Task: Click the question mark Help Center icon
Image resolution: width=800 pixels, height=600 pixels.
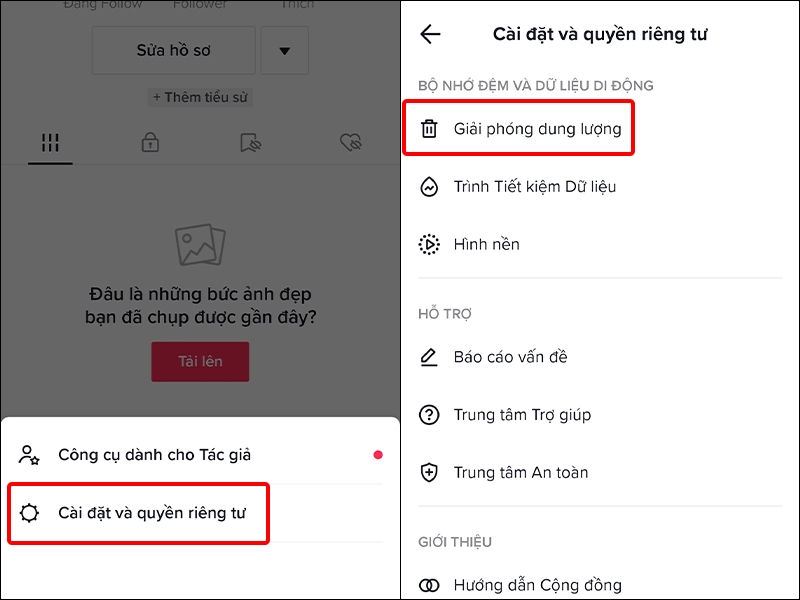Action: 429,415
